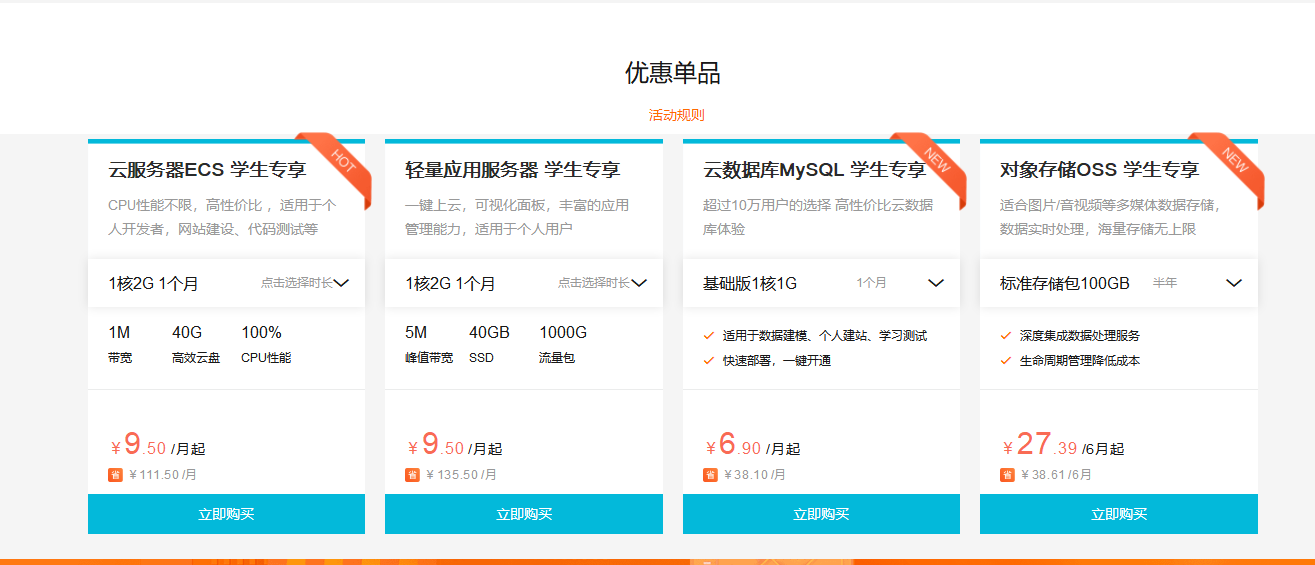Click 1个月 label in MySQL selector

click(x=871, y=283)
